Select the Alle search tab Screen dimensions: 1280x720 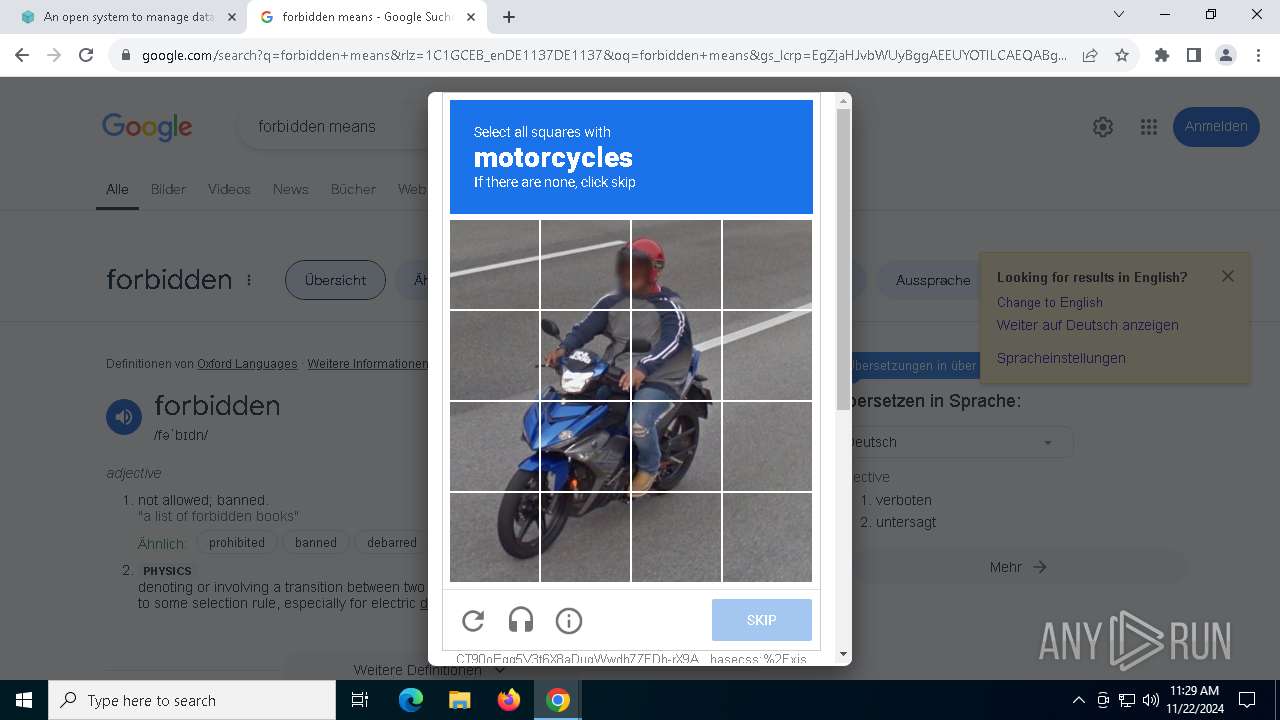coord(117,189)
